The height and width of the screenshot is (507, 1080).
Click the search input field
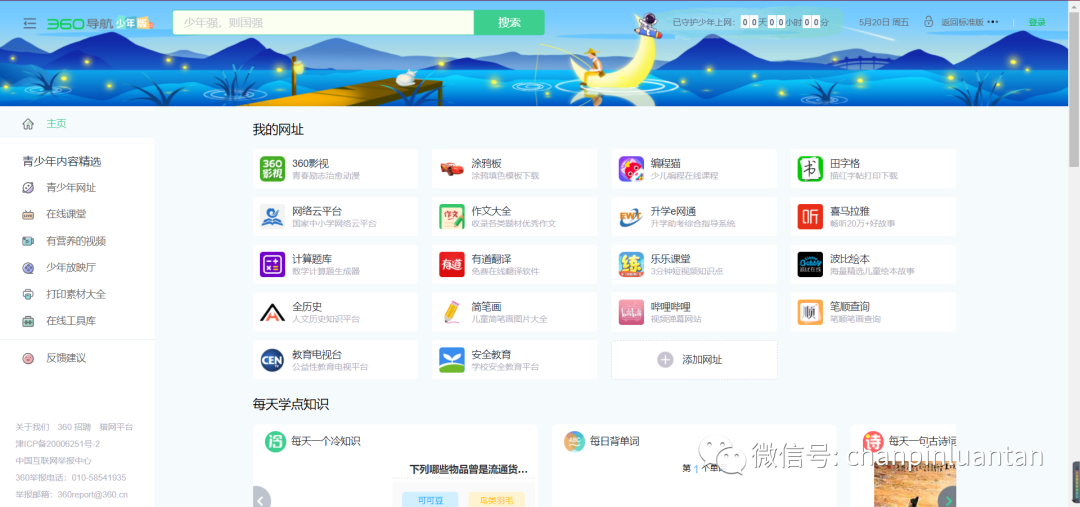click(323, 23)
